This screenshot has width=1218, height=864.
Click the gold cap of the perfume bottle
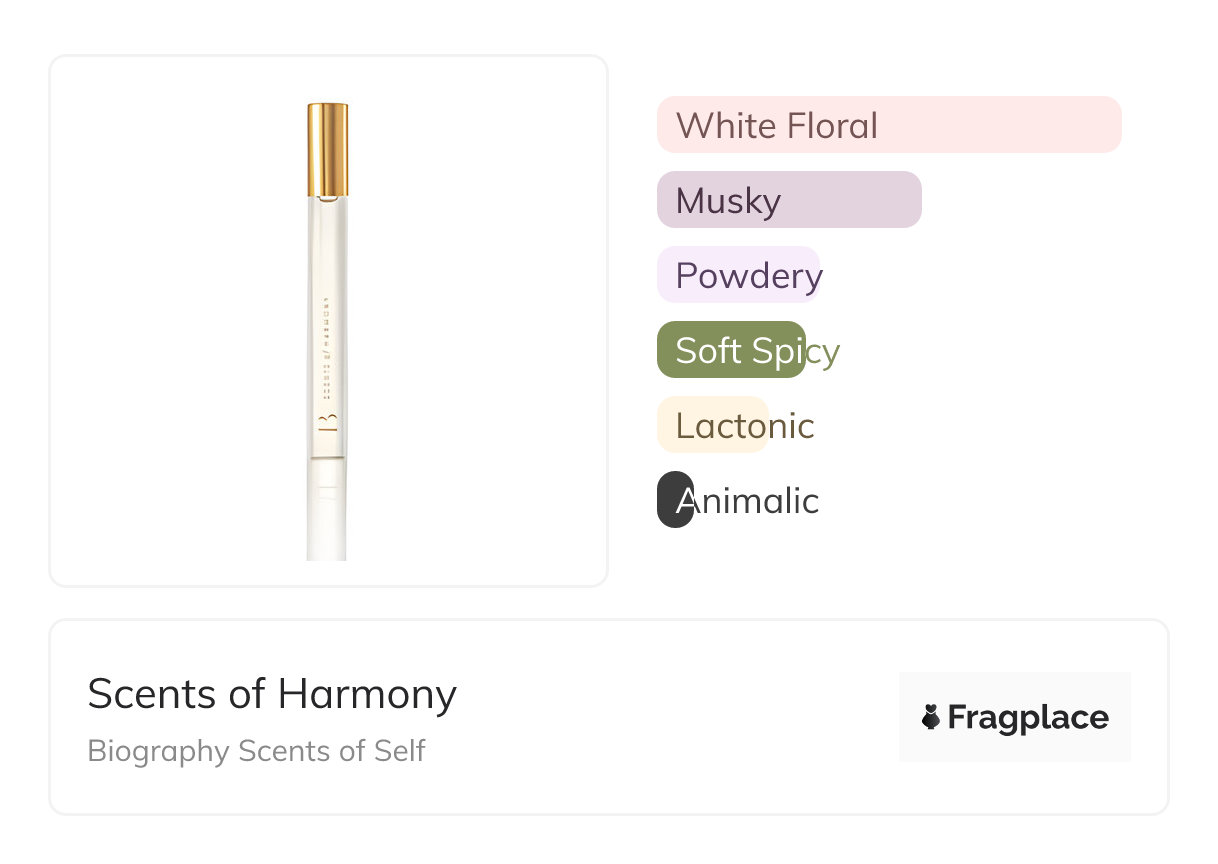327,150
